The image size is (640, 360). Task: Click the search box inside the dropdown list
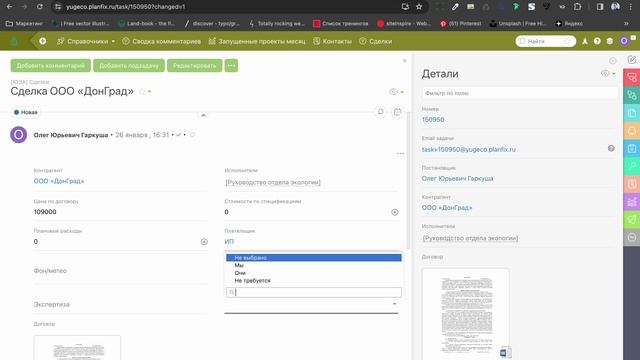click(x=313, y=292)
